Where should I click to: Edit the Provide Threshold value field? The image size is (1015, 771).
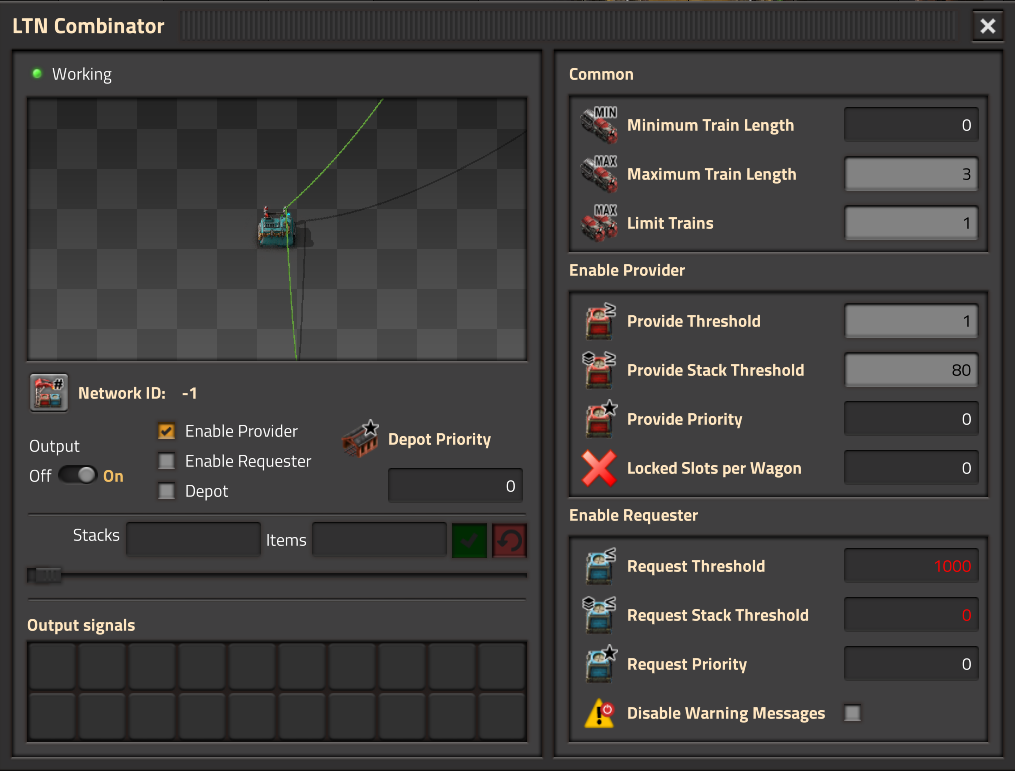(911, 321)
